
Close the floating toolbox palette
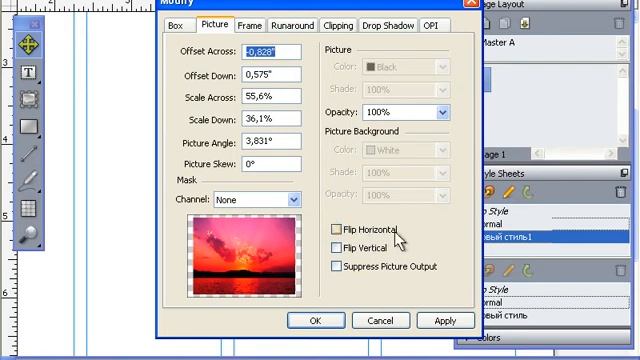pyautogui.click(x=35, y=24)
